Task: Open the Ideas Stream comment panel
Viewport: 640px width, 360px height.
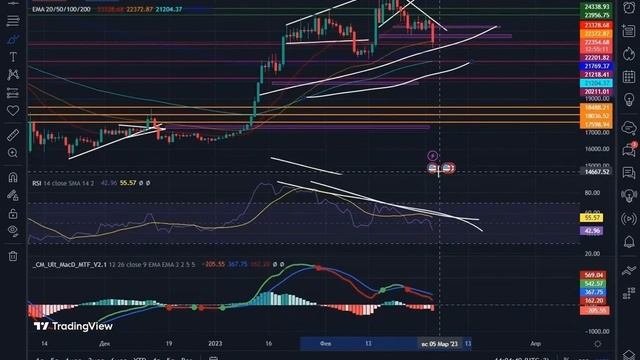Action: [629, 173]
